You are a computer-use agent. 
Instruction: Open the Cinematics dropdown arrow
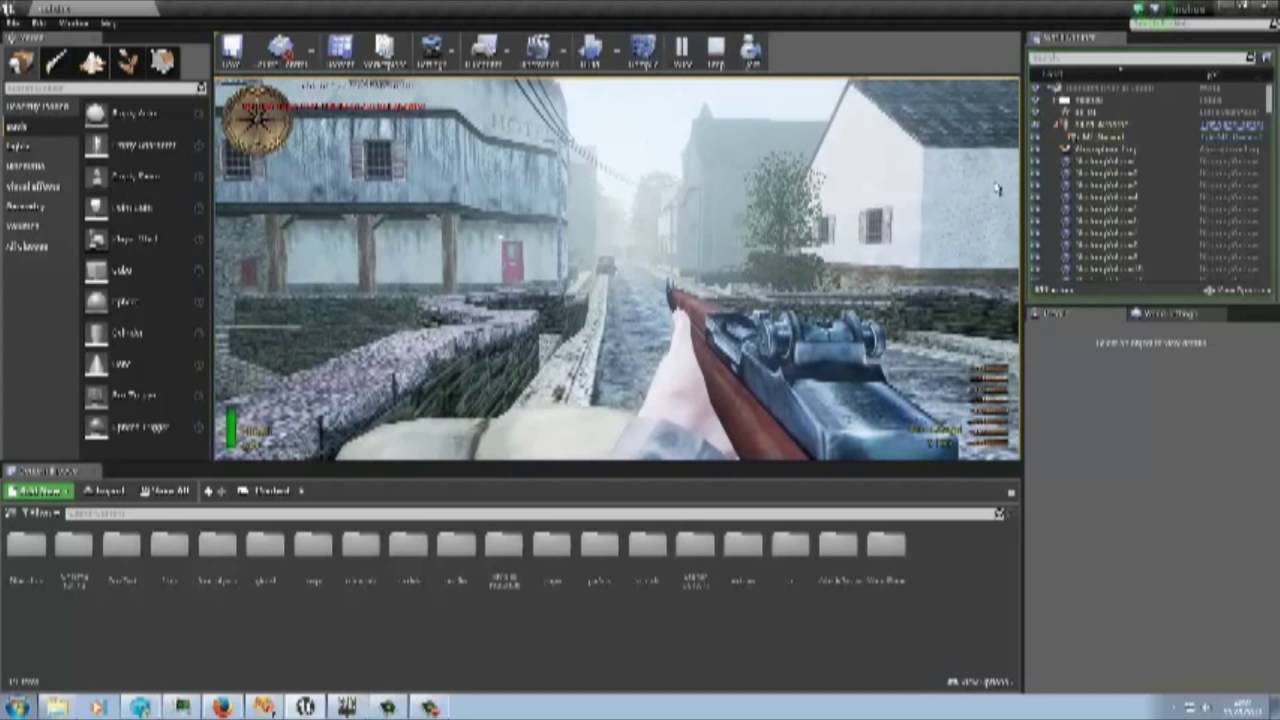coord(564,50)
